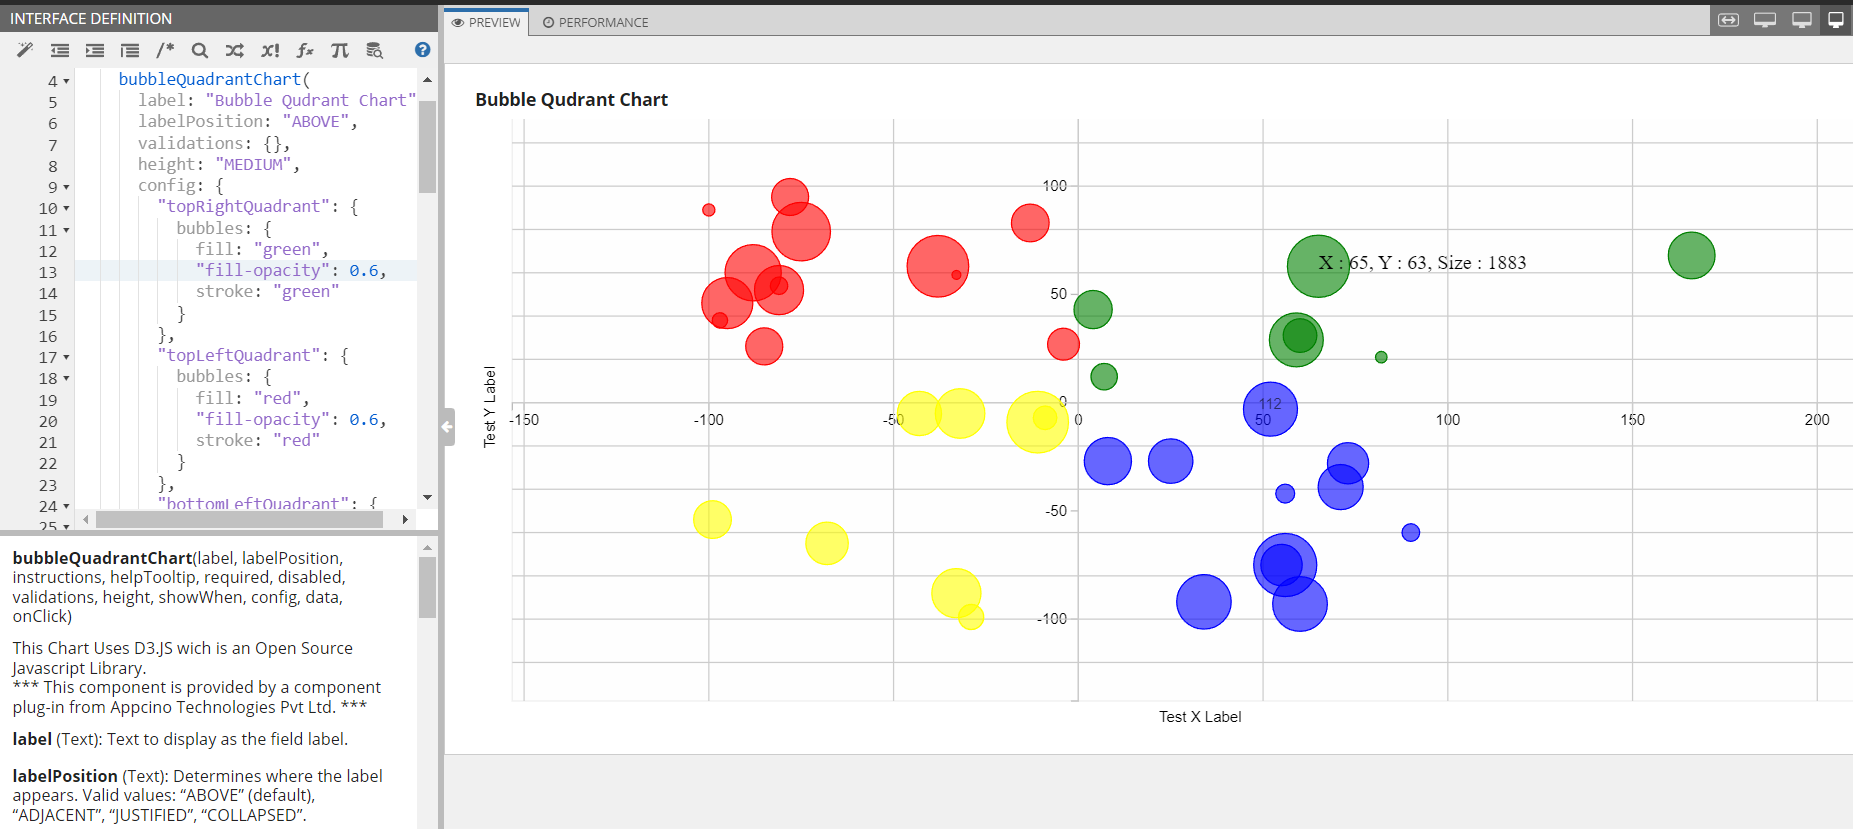Click the comment toggle icon
This screenshot has width=1853, height=829.
[x=165, y=50]
